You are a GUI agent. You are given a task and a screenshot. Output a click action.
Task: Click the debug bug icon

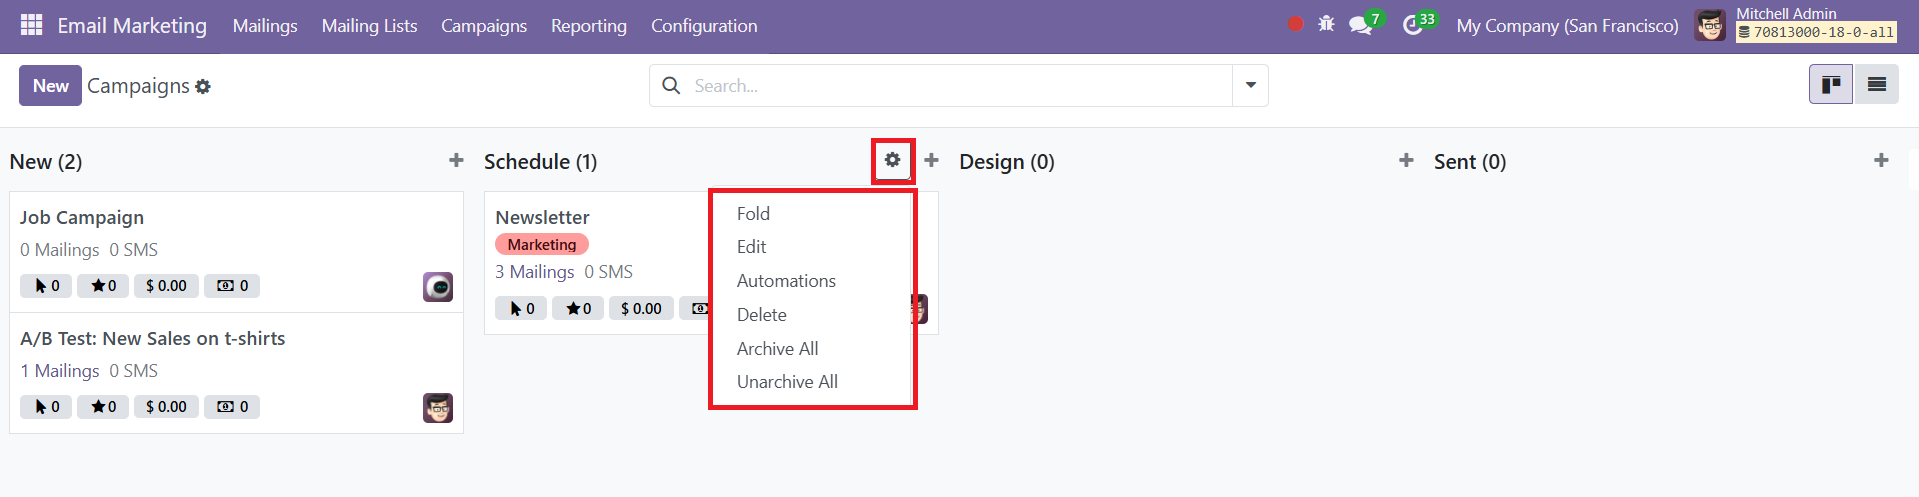tap(1326, 24)
